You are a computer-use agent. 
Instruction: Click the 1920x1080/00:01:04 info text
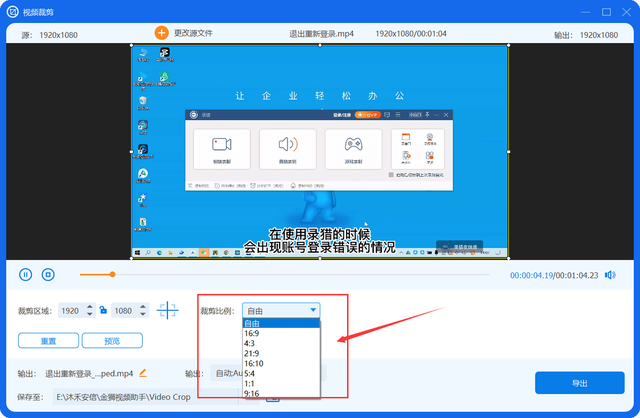[x=411, y=34]
